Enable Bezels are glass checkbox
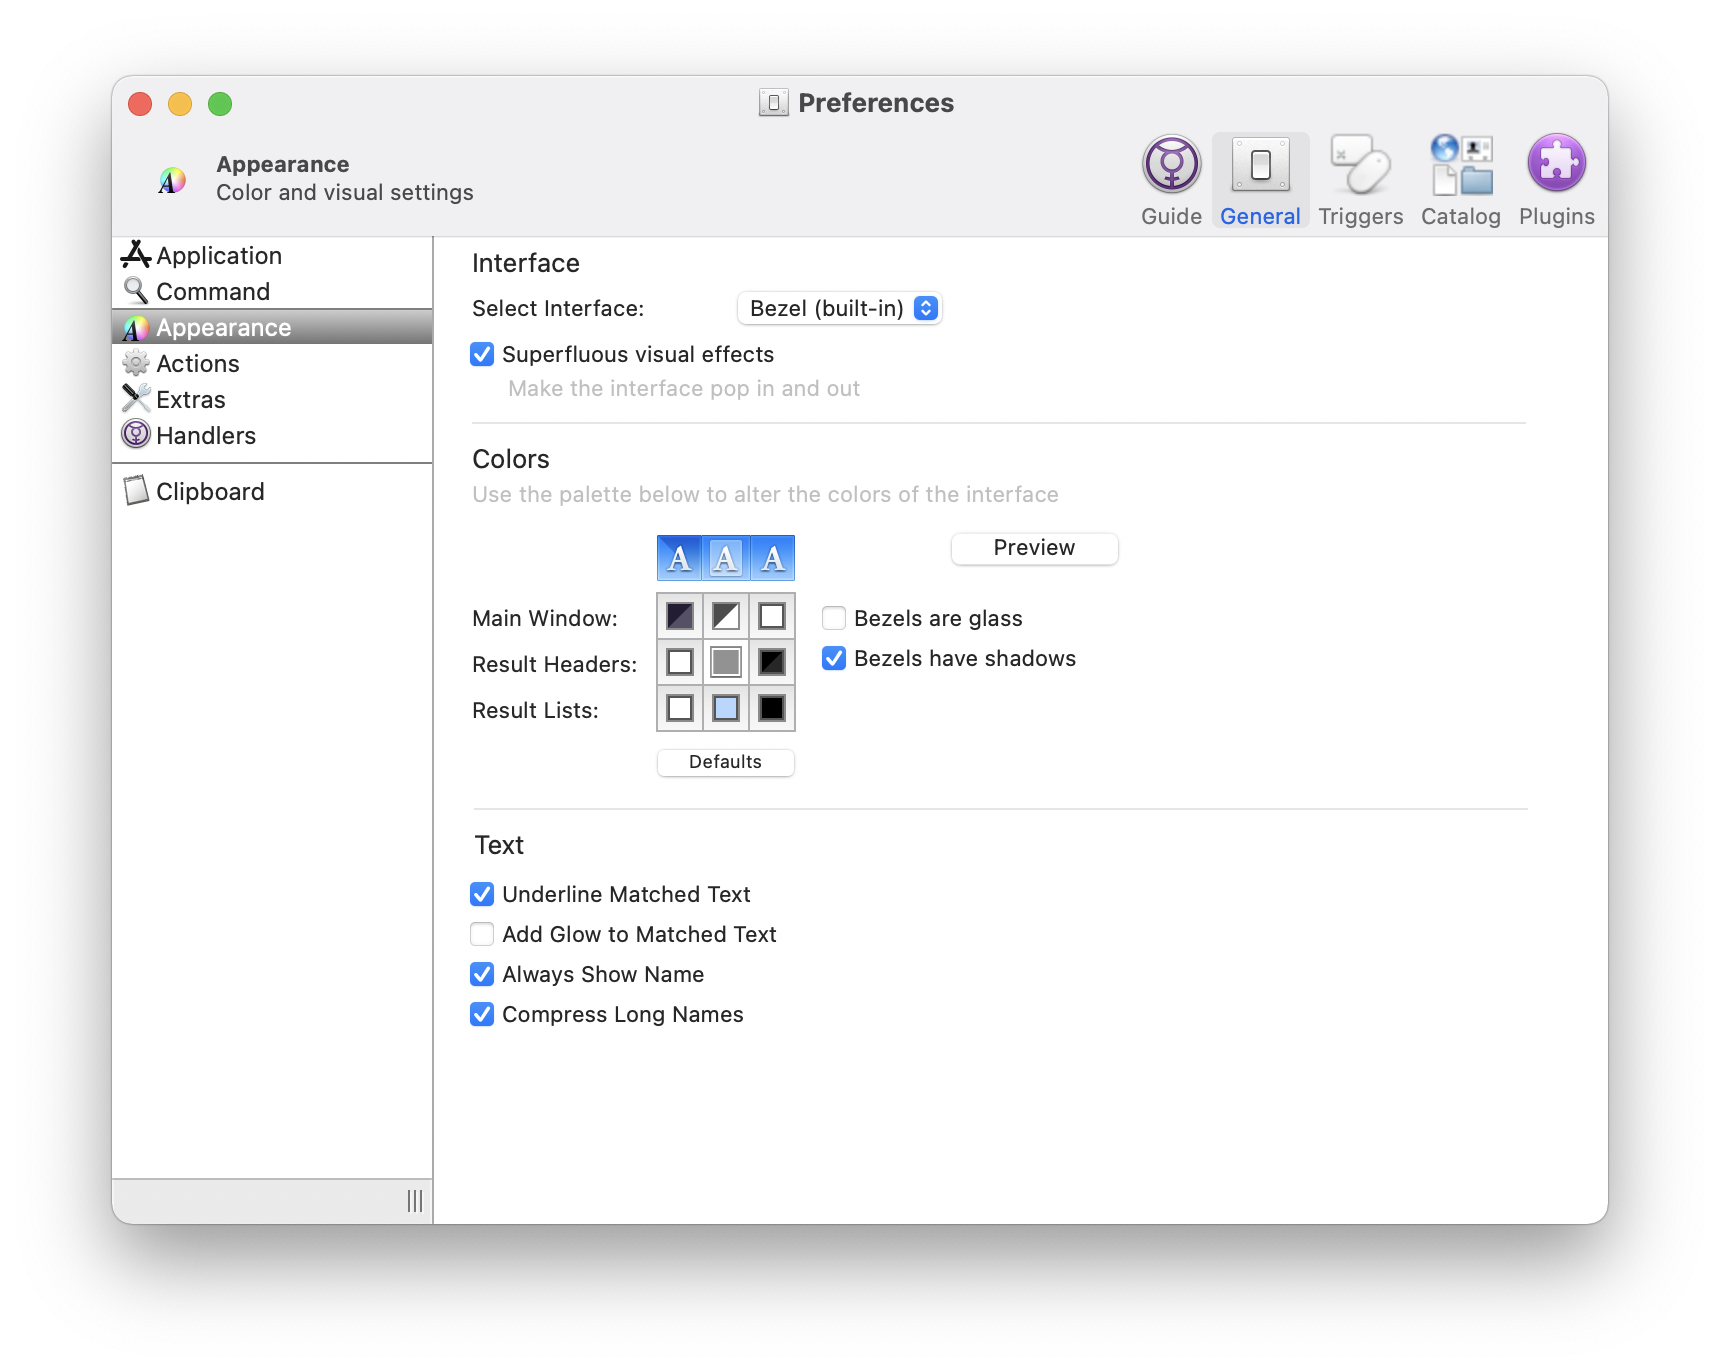1720x1372 pixels. [834, 618]
